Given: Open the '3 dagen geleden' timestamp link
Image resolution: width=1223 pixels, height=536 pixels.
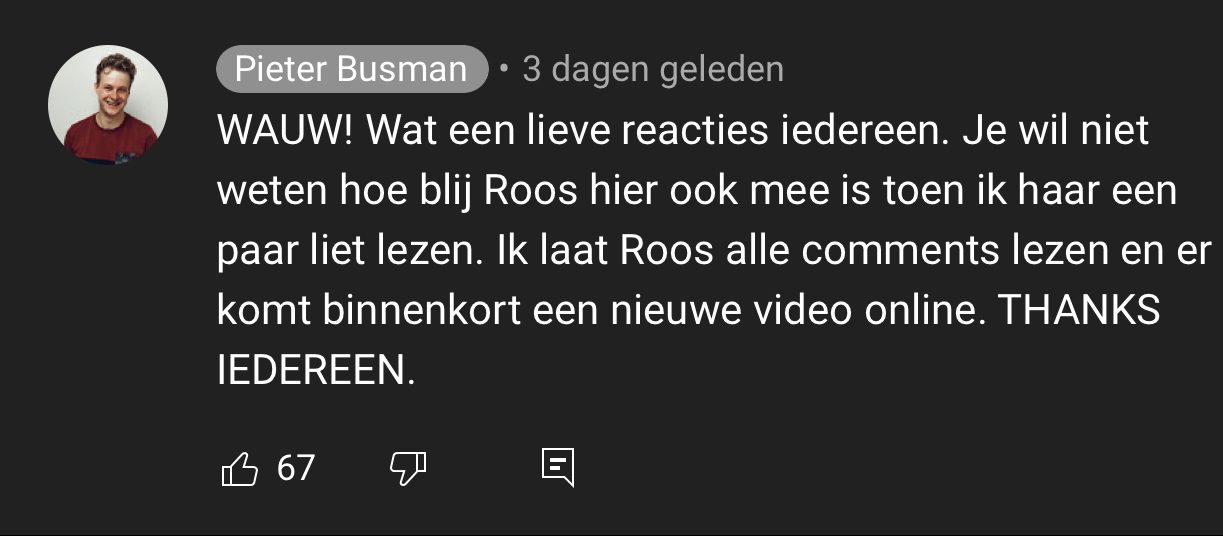Looking at the screenshot, I should point(653,69).
